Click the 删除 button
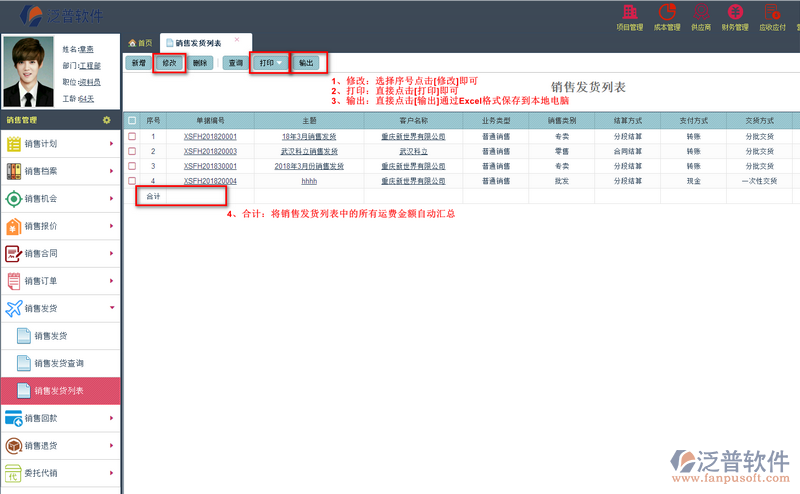The width and height of the screenshot is (800, 494). (200, 63)
